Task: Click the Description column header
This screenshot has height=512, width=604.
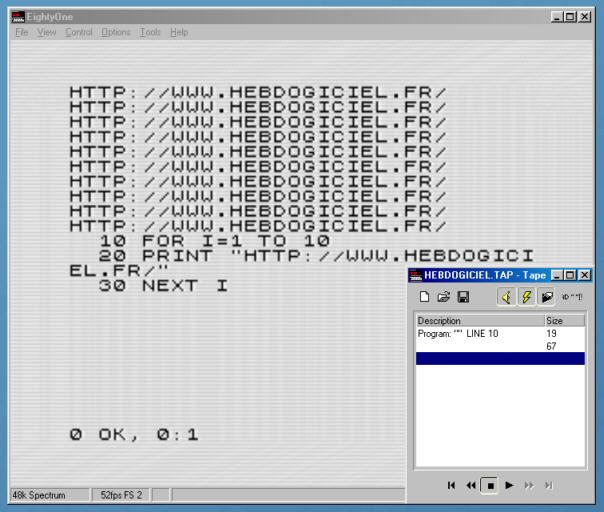Action: click(480, 321)
